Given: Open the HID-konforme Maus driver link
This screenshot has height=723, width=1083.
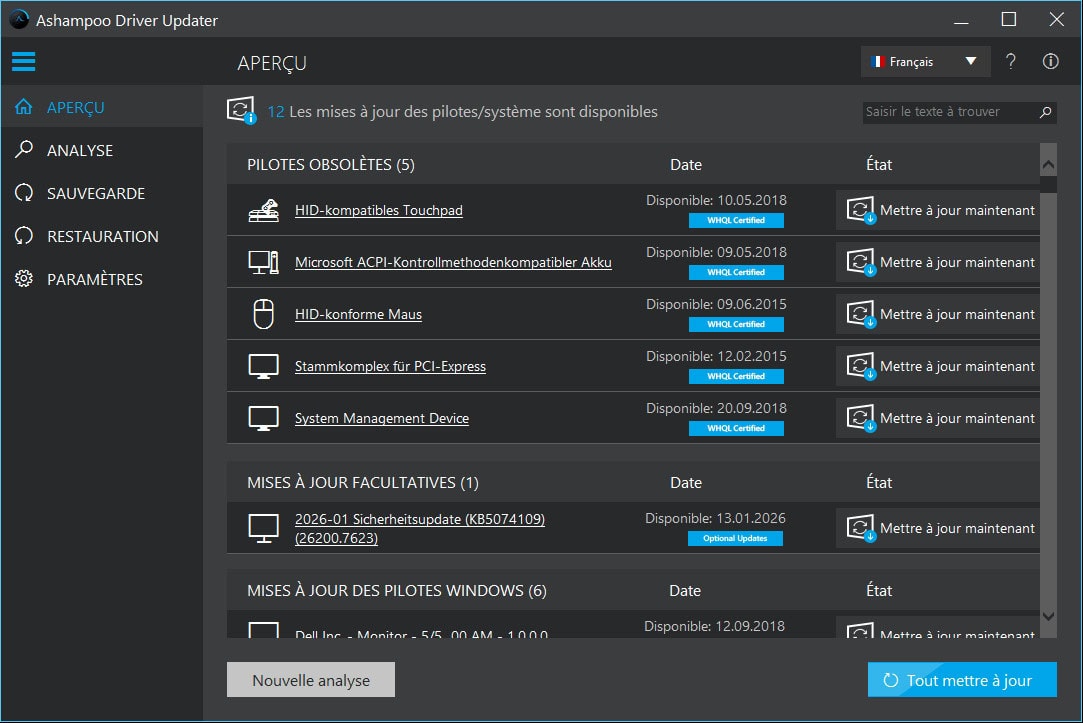Looking at the screenshot, I should point(358,313).
